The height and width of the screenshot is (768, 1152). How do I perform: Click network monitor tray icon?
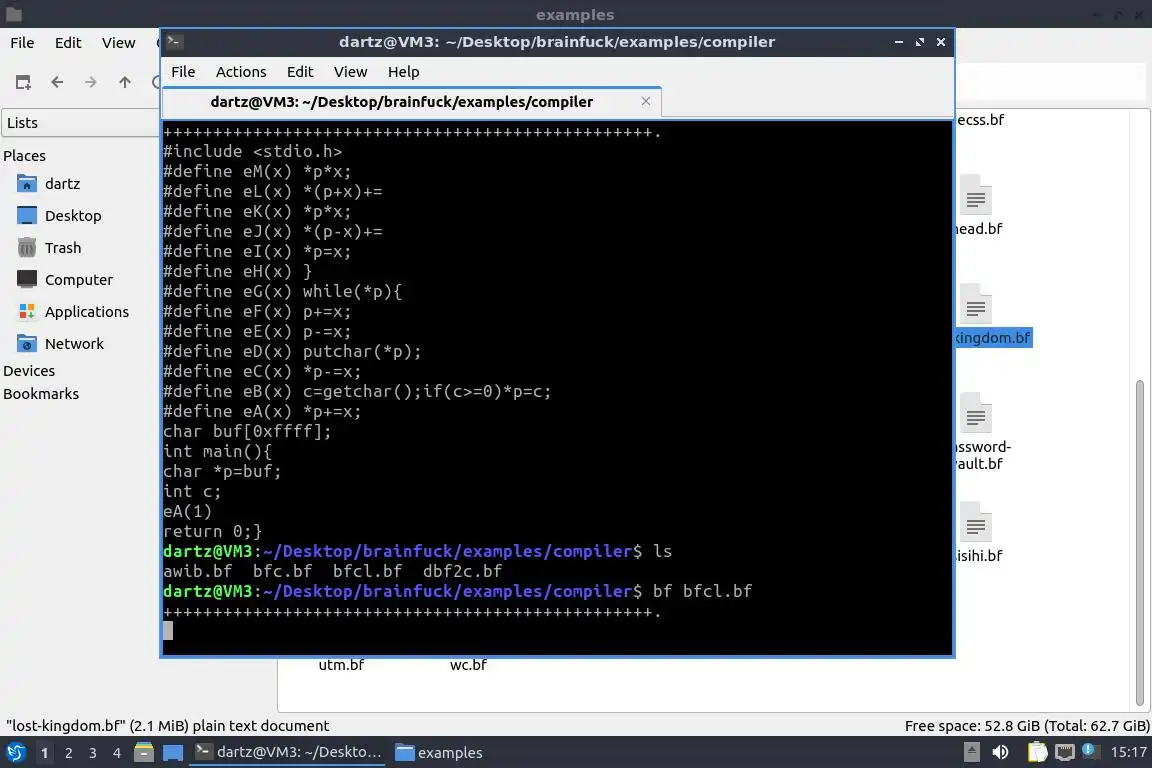click(1065, 753)
